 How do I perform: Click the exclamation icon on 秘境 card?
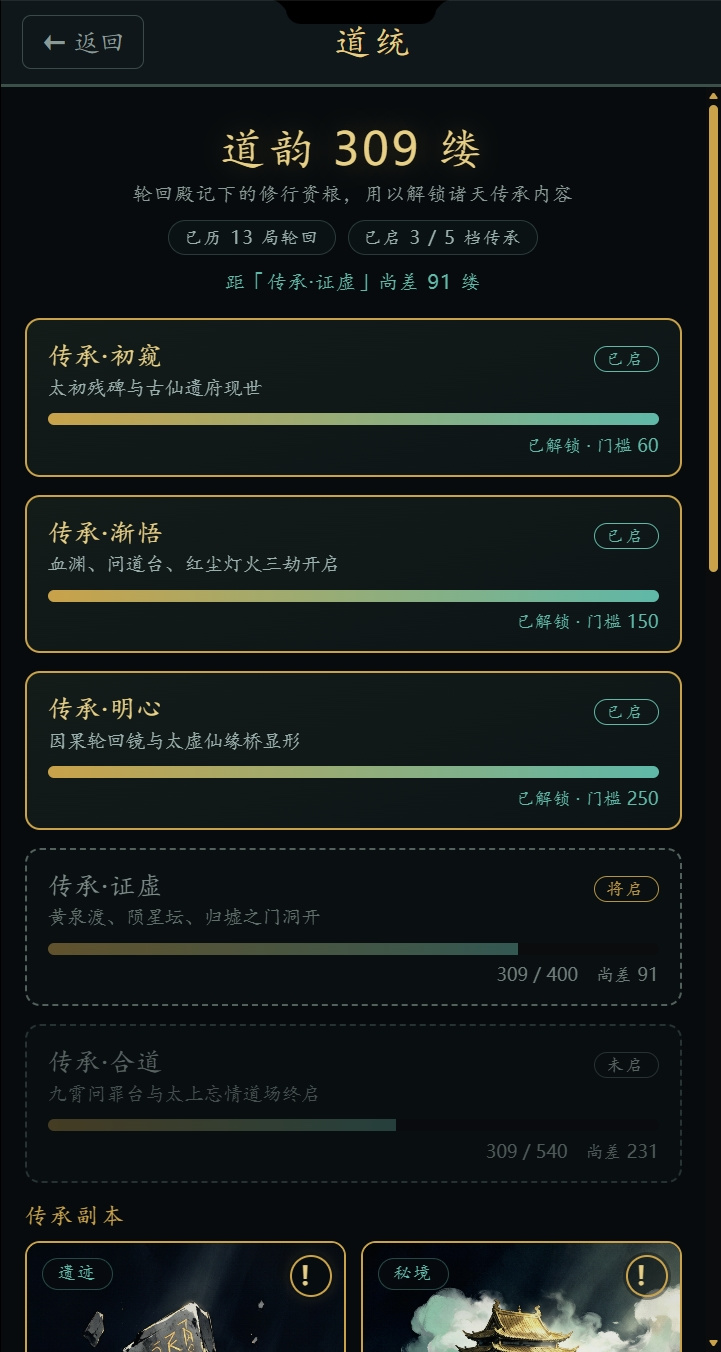coord(647,1275)
